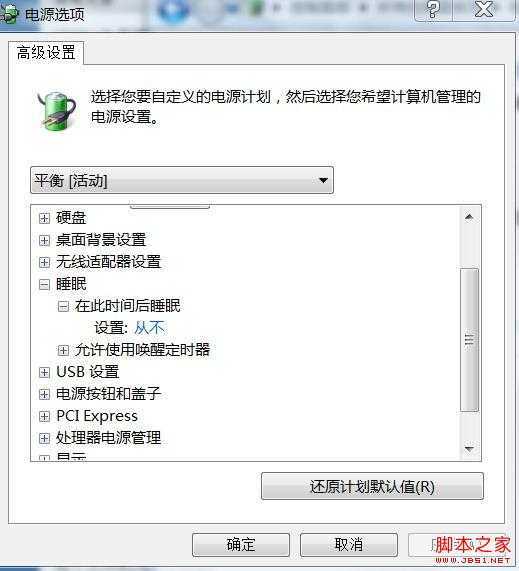
Task: Click the 还原计划默认值(R) button
Action: (372, 487)
